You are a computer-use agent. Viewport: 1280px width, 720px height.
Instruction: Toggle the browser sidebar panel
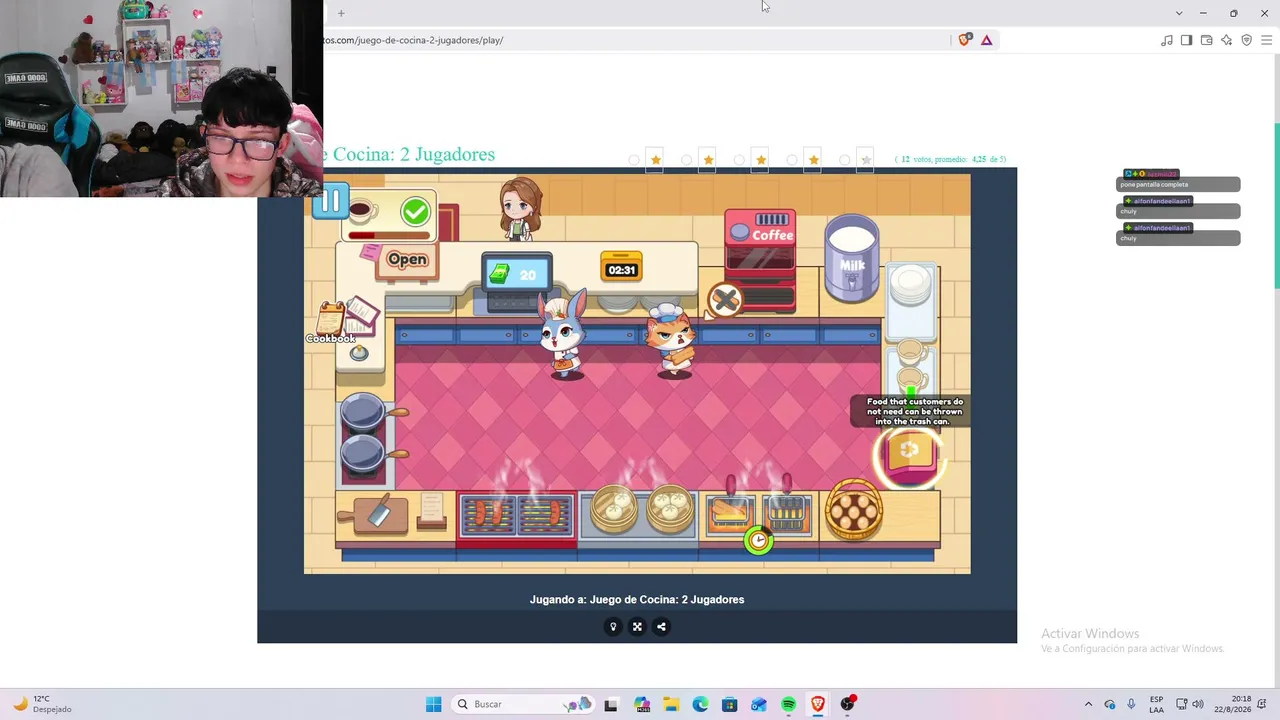1186,40
